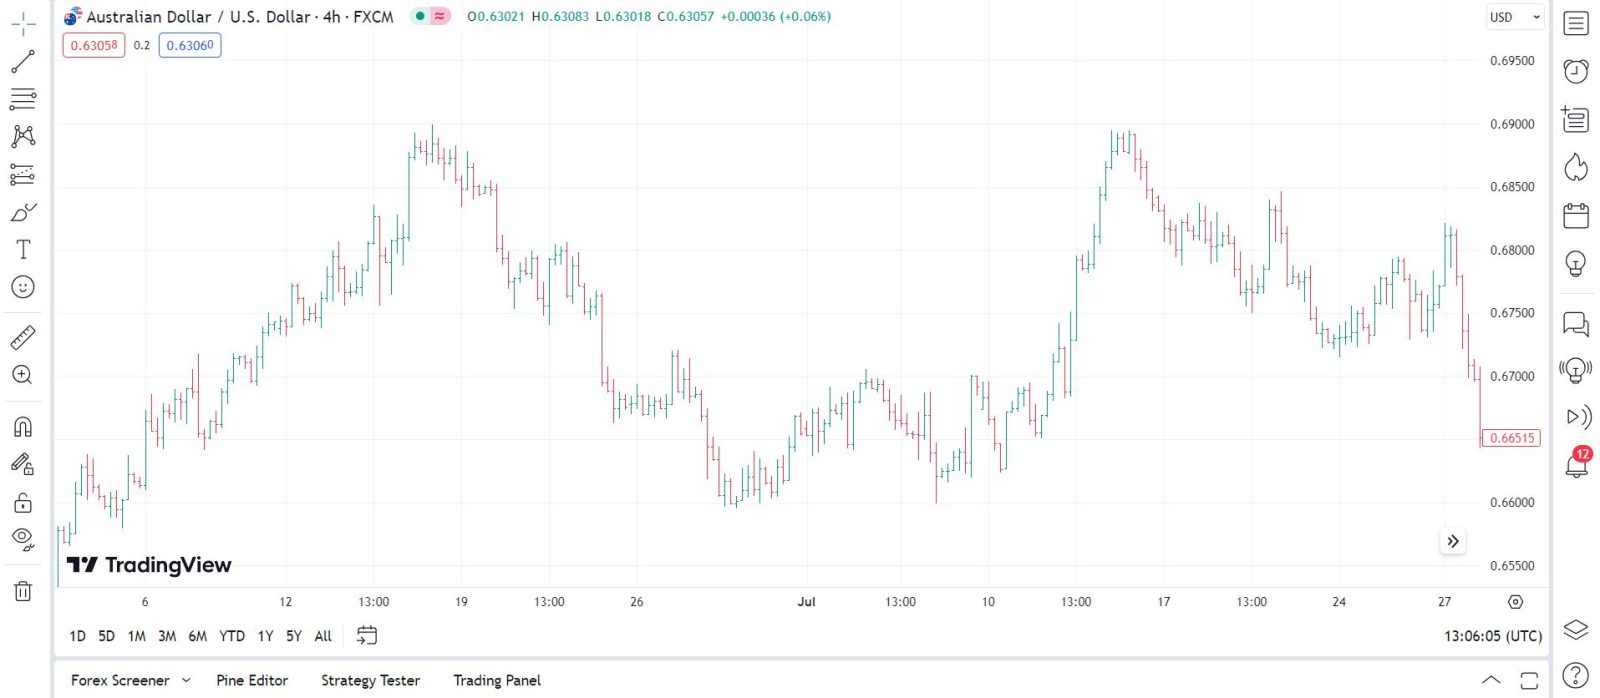Open the Emoji sticker tool

tap(22, 287)
